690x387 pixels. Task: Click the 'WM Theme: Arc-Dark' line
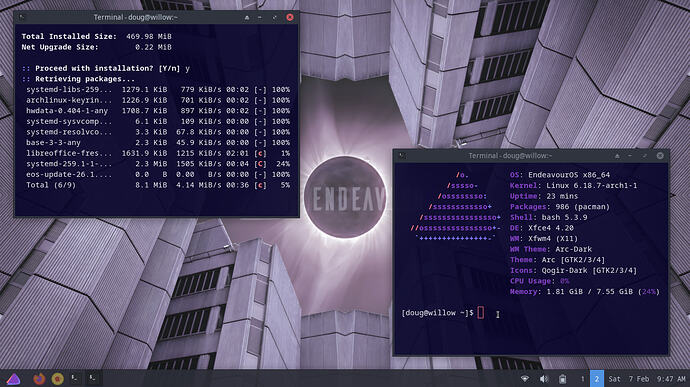[x=551, y=249]
